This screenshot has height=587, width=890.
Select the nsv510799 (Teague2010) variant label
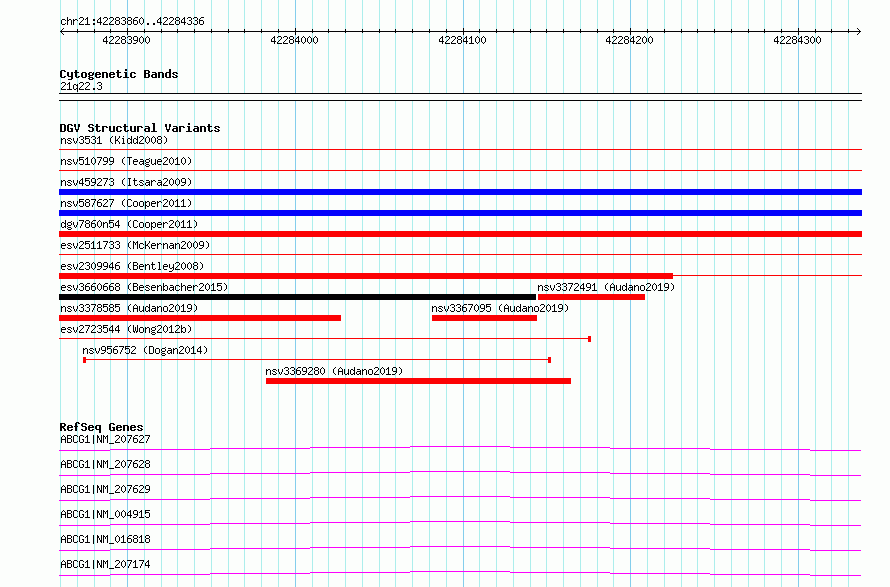pyautogui.click(x=126, y=161)
